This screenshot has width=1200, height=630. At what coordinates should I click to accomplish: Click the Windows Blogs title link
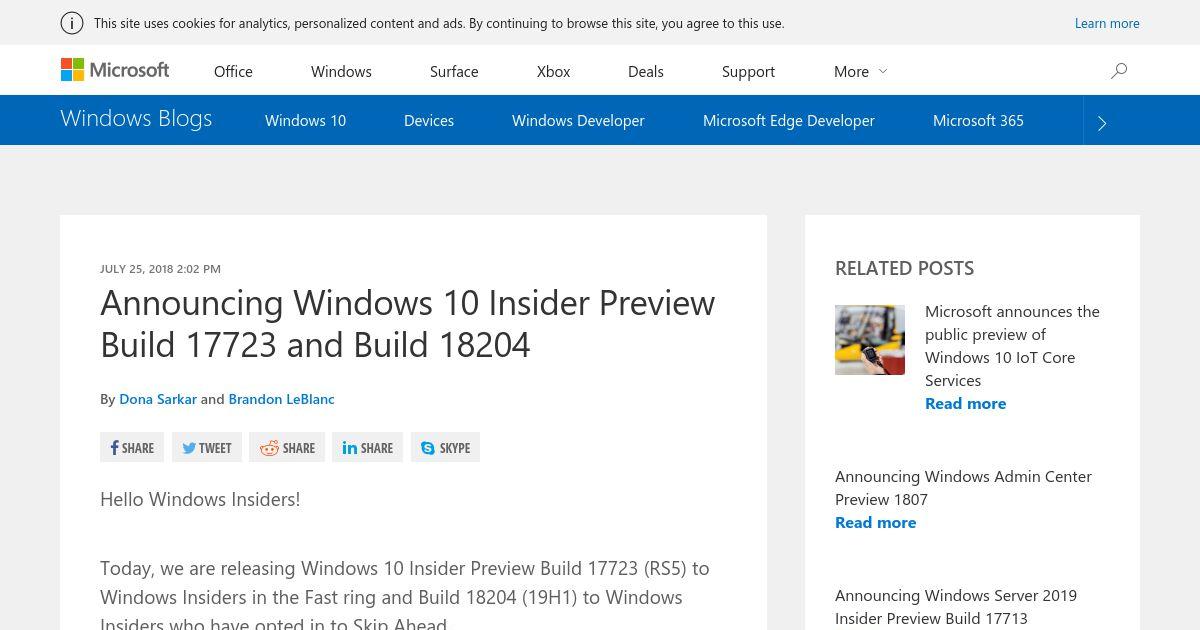pos(136,118)
